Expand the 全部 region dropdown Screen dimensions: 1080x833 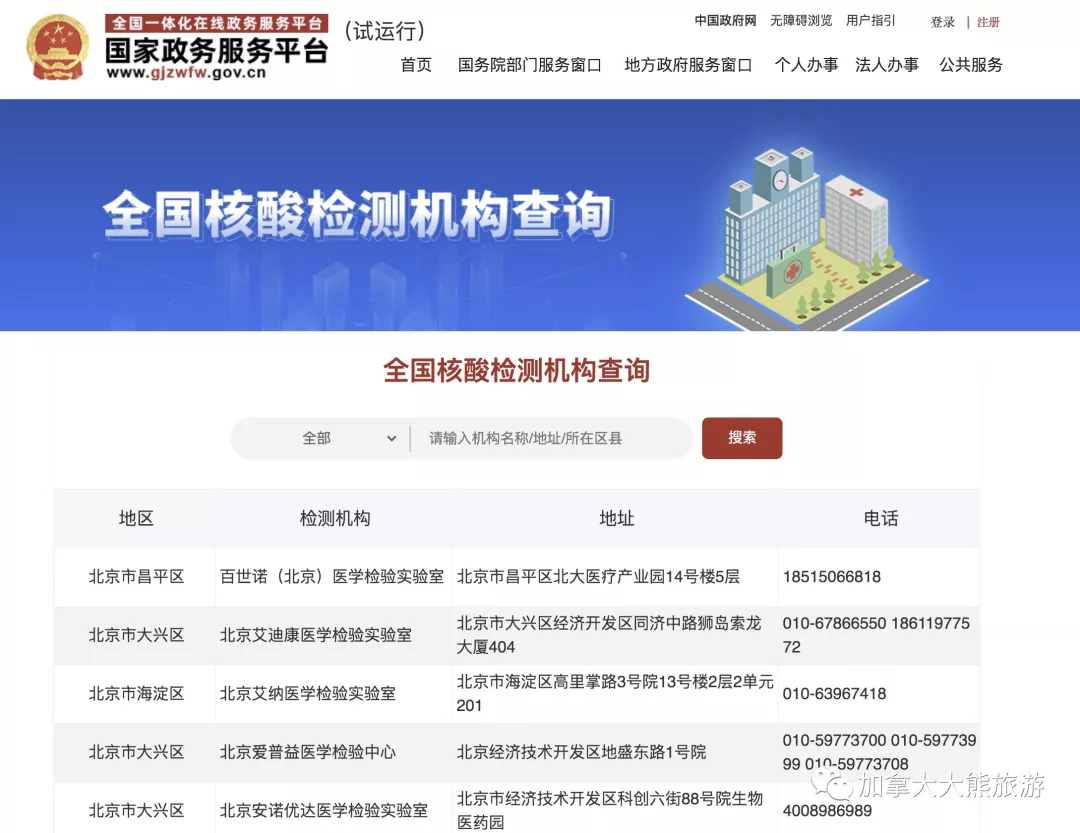[x=320, y=438]
